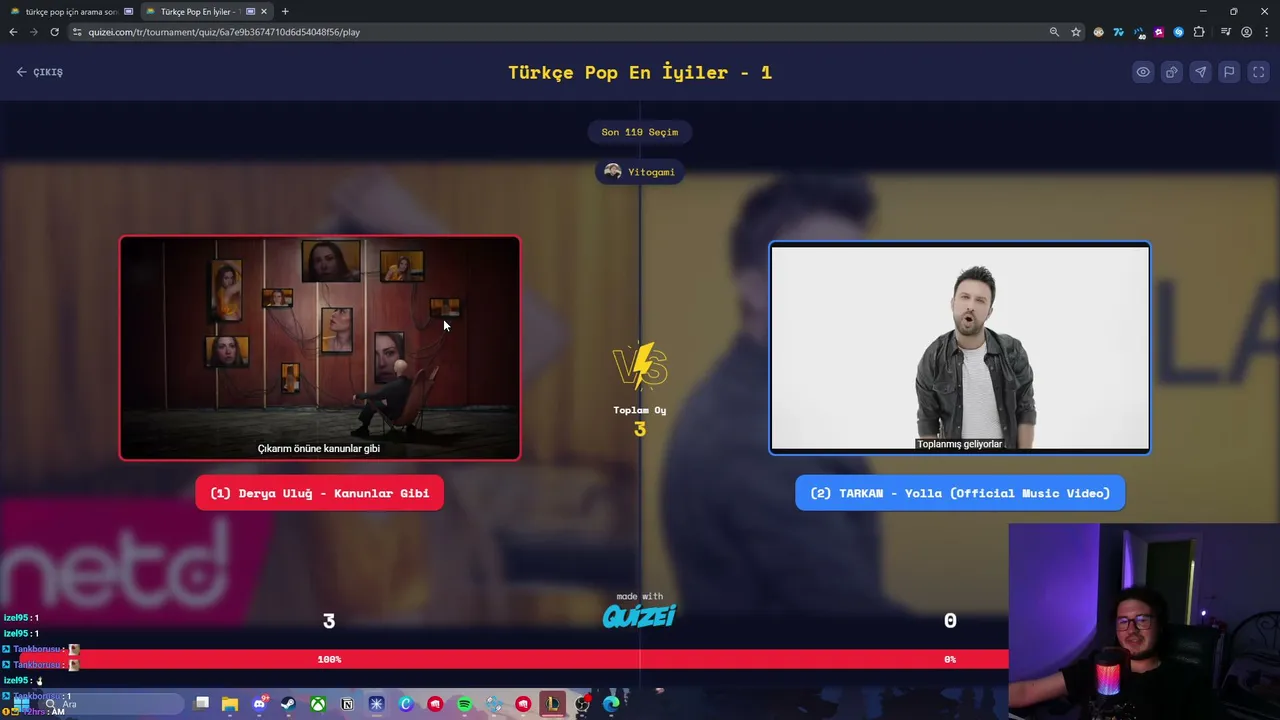Bookmark this page with the star icon
This screenshot has width=1280, height=720.
tap(1076, 32)
